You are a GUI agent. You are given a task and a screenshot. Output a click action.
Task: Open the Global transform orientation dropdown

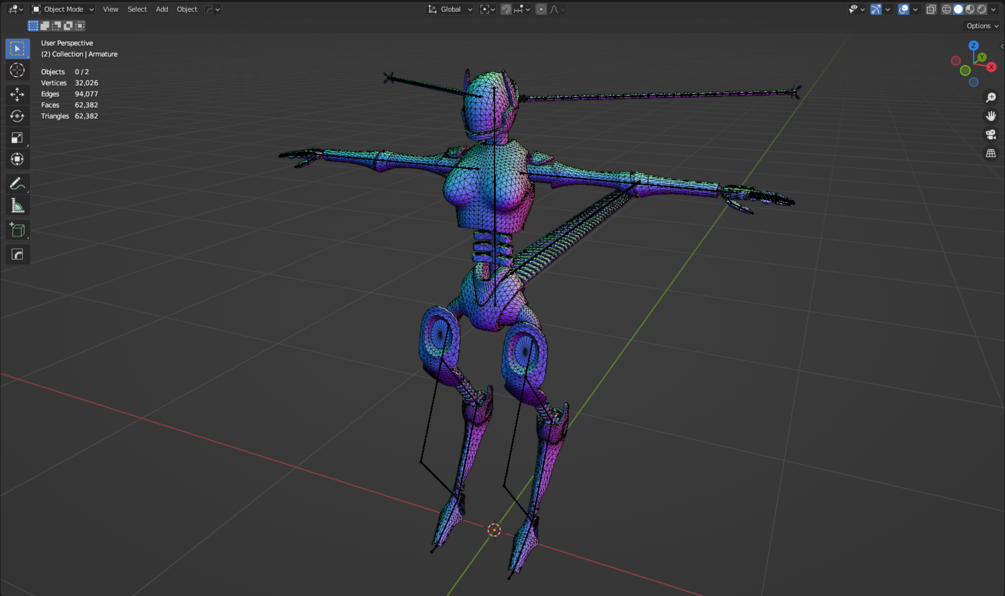pyautogui.click(x=449, y=9)
